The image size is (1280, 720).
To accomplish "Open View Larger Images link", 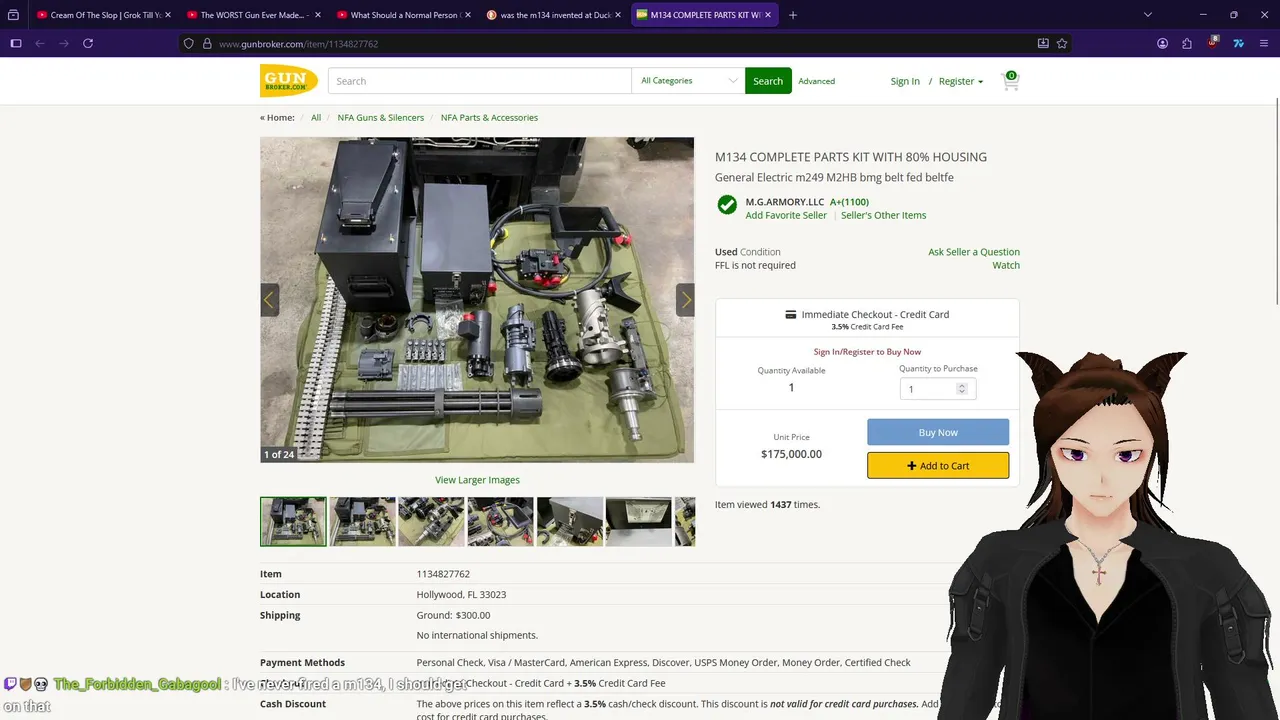I will (477, 480).
